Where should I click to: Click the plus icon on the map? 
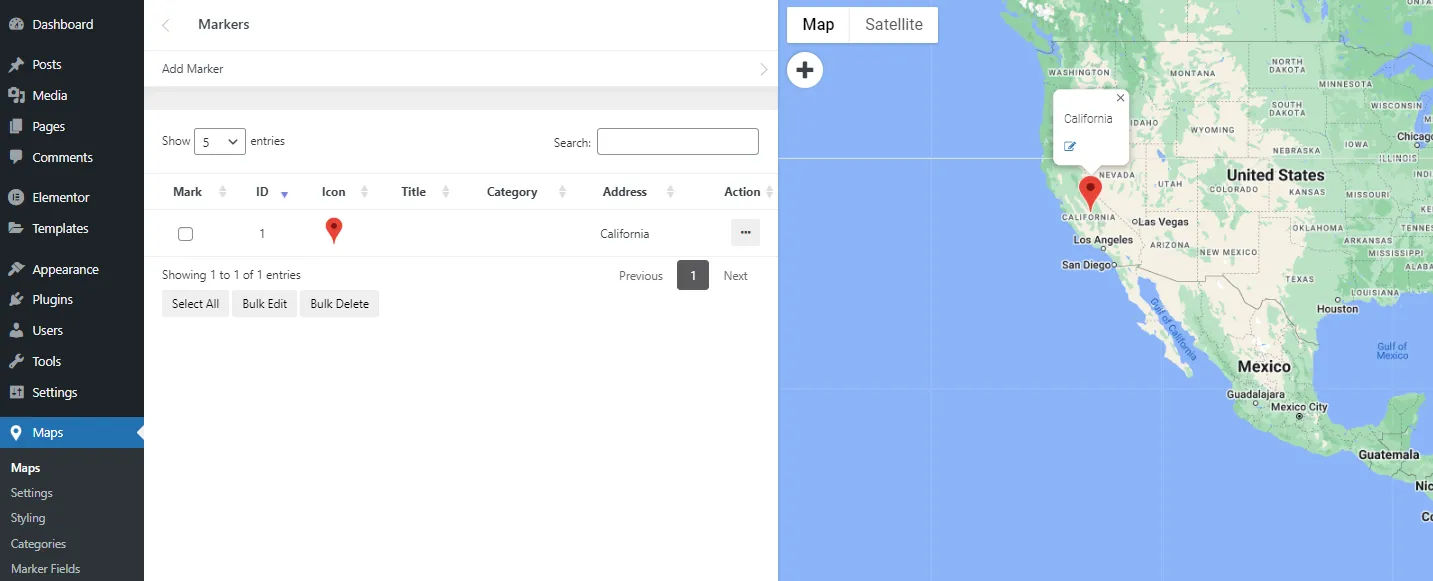point(805,69)
